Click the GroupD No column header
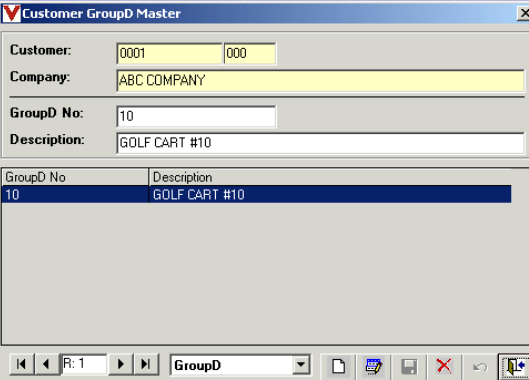529x380 pixels. [75, 177]
